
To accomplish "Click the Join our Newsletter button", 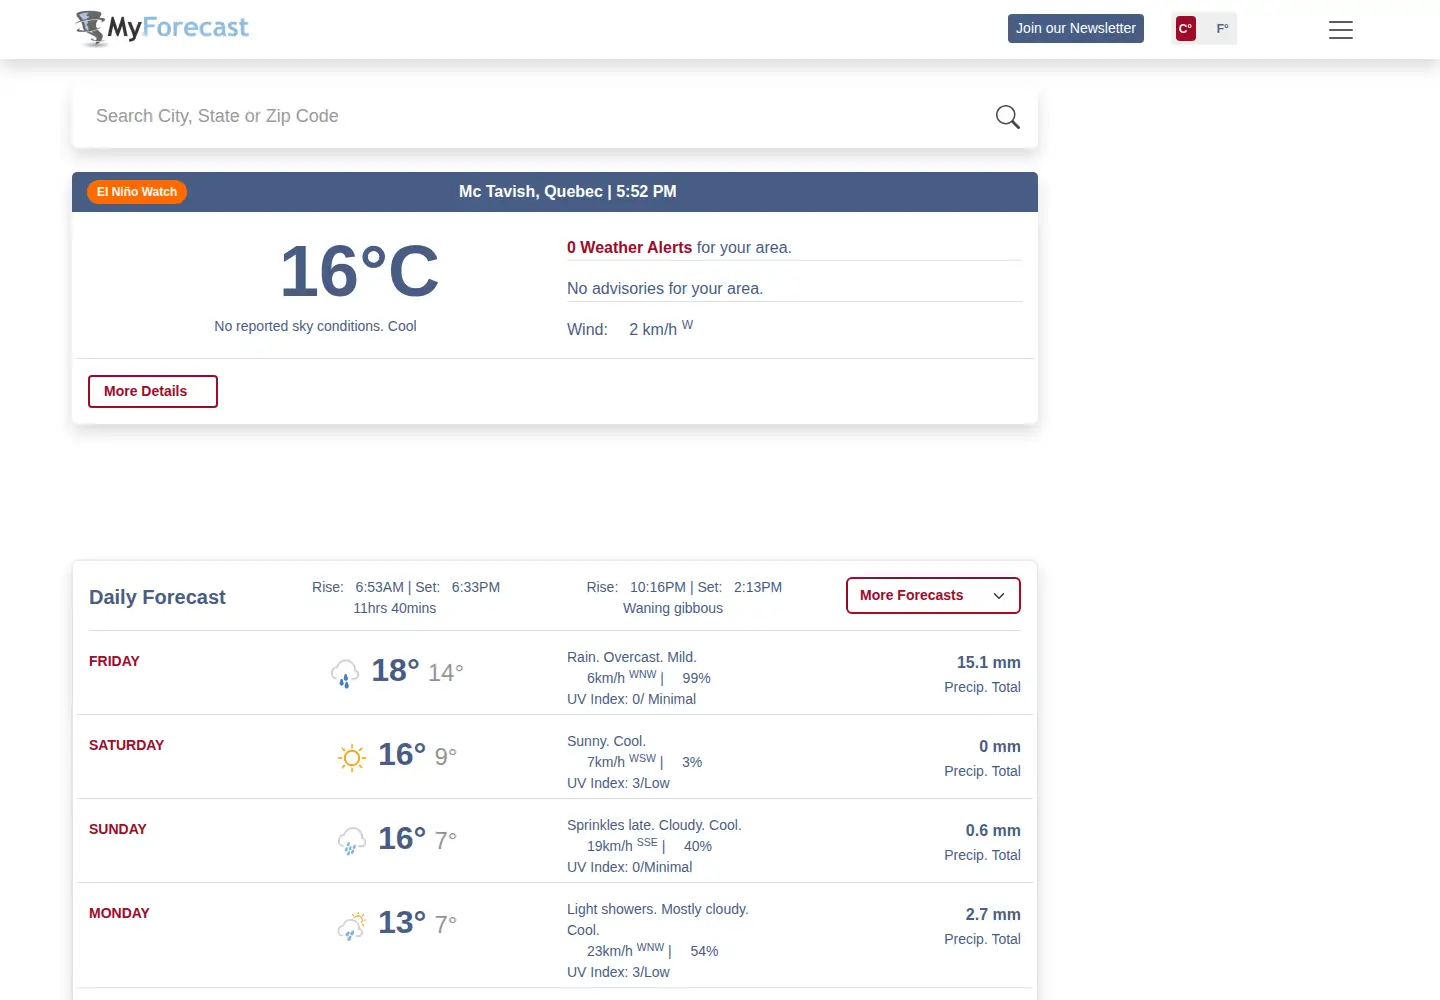I will point(1076,28).
